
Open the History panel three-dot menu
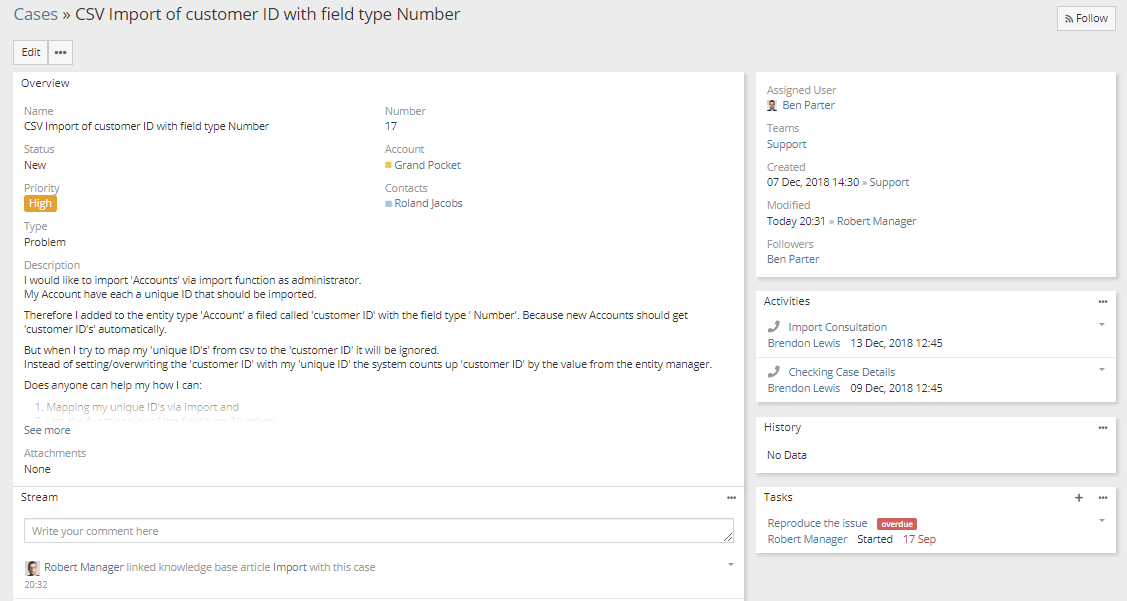1103,427
